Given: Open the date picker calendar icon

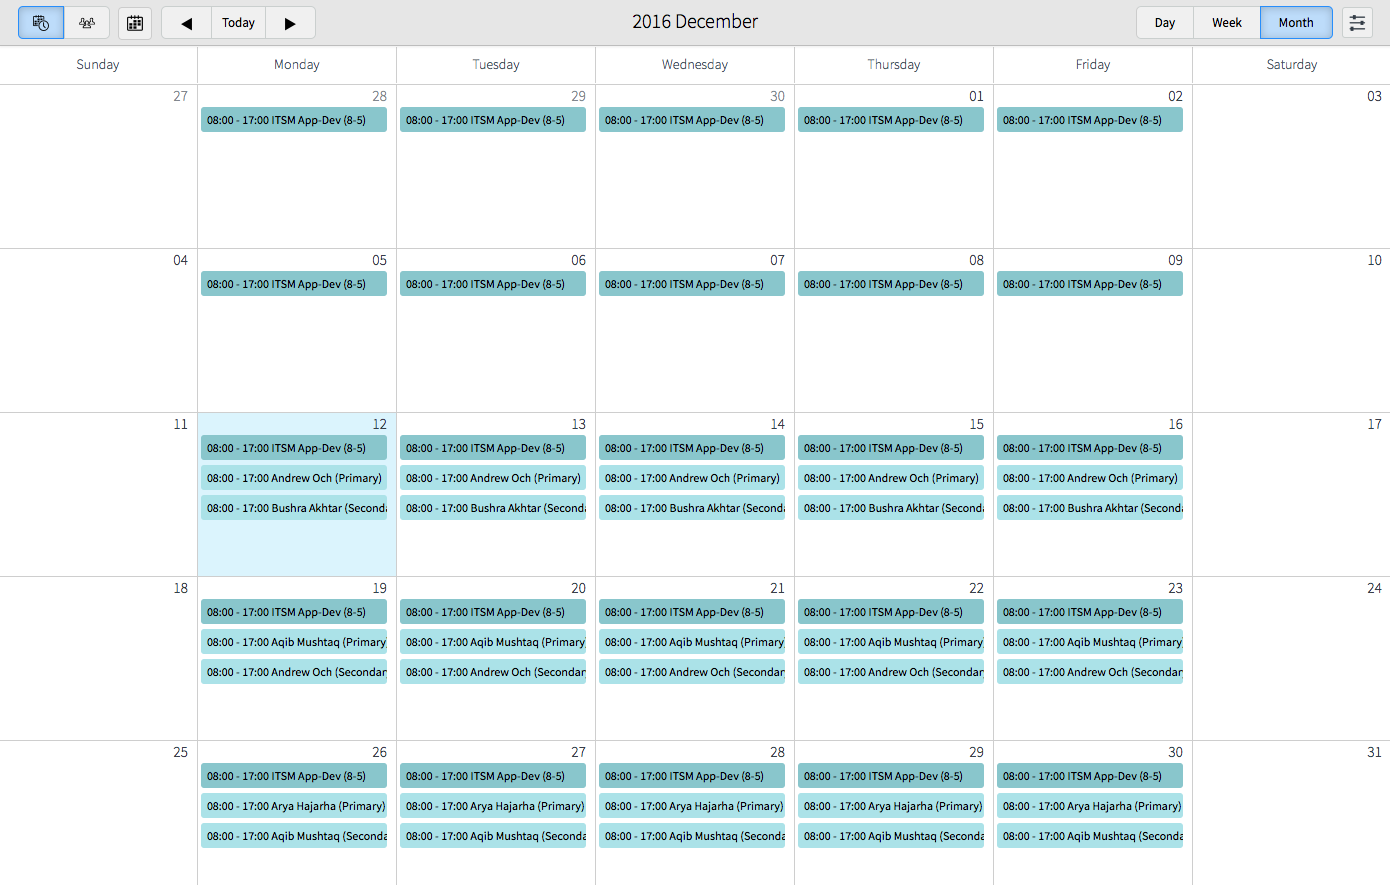Looking at the screenshot, I should pos(134,22).
